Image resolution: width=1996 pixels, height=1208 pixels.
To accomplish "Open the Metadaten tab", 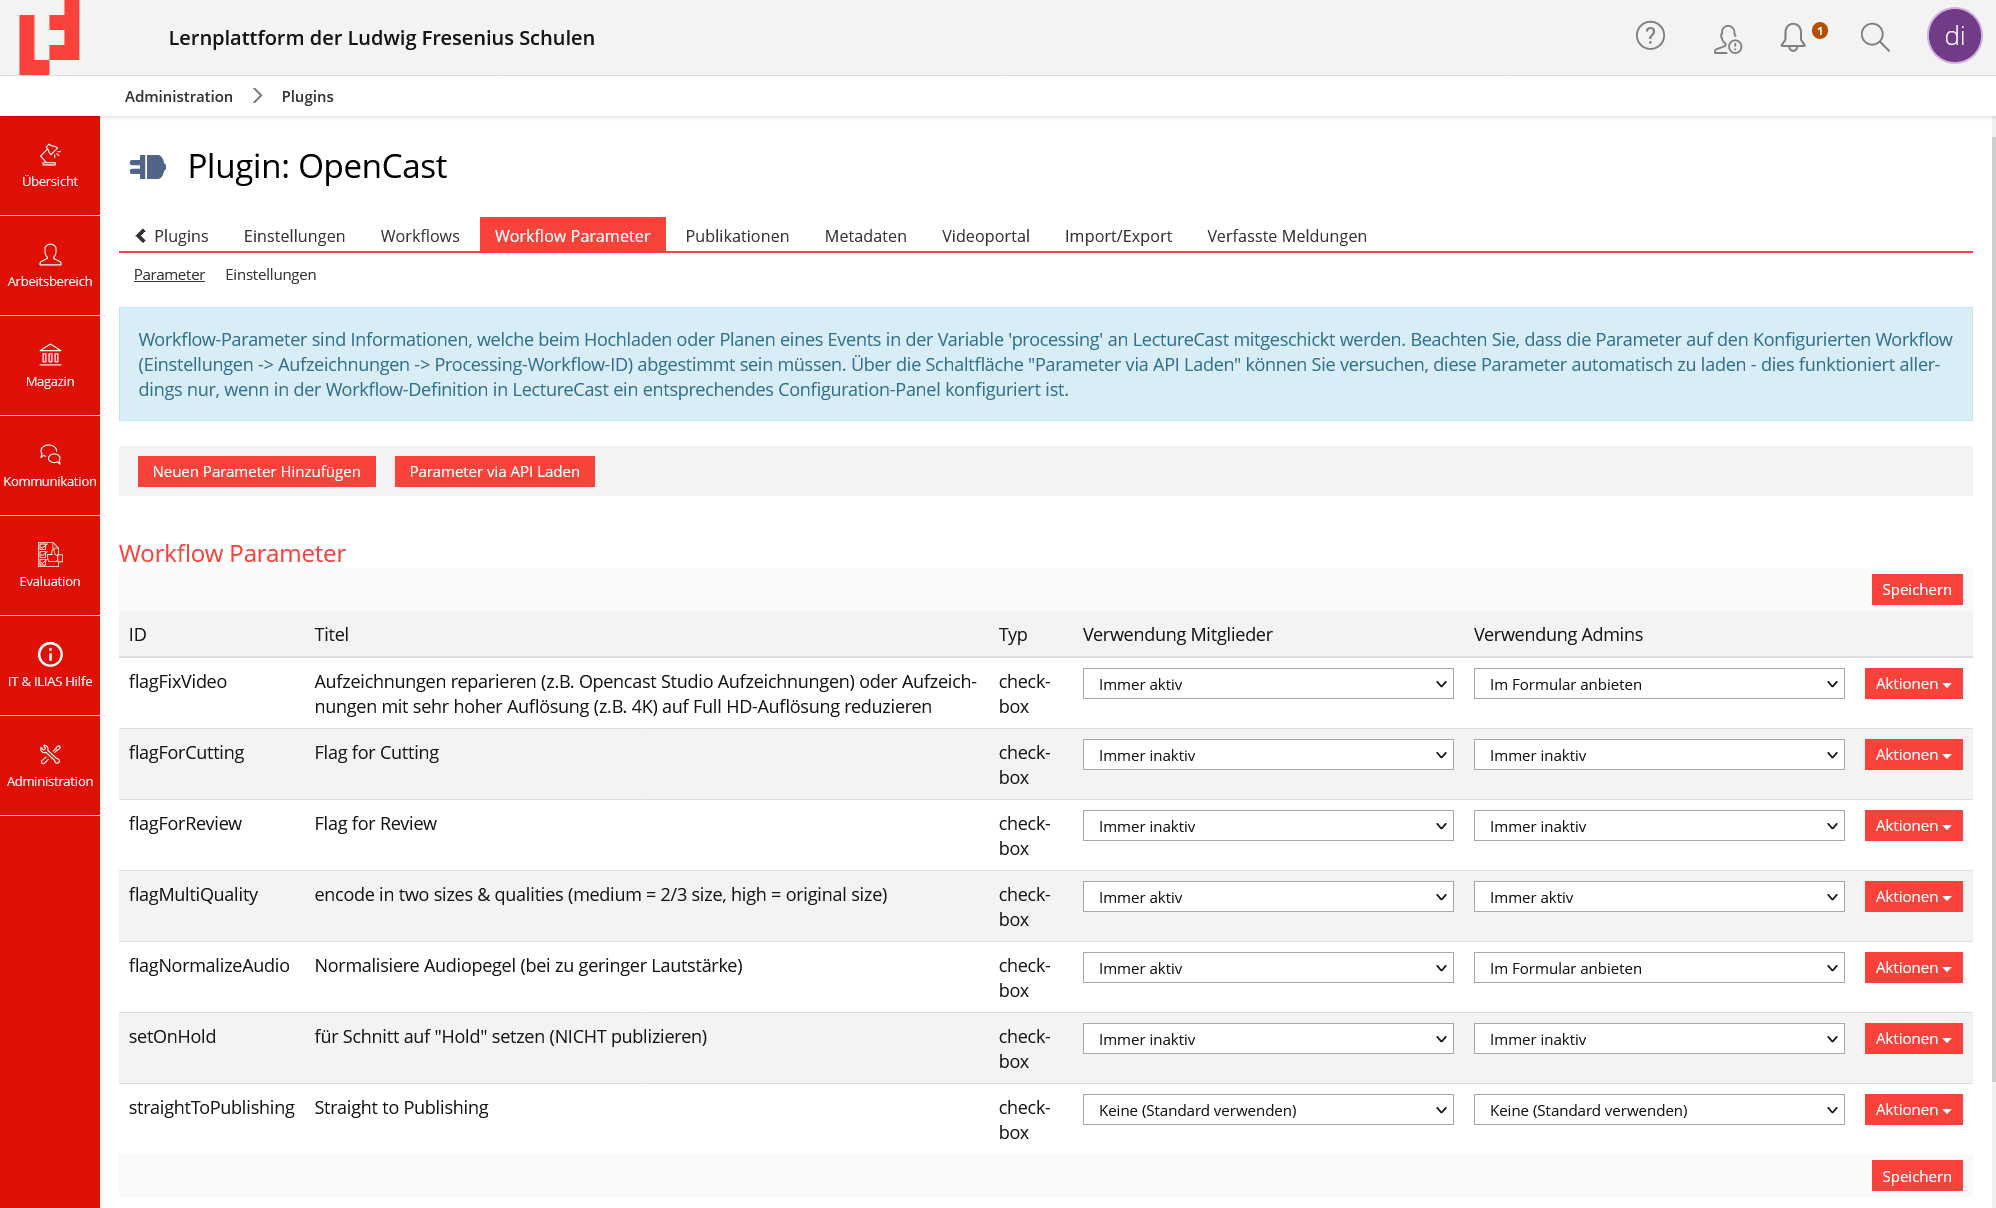I will [x=865, y=236].
